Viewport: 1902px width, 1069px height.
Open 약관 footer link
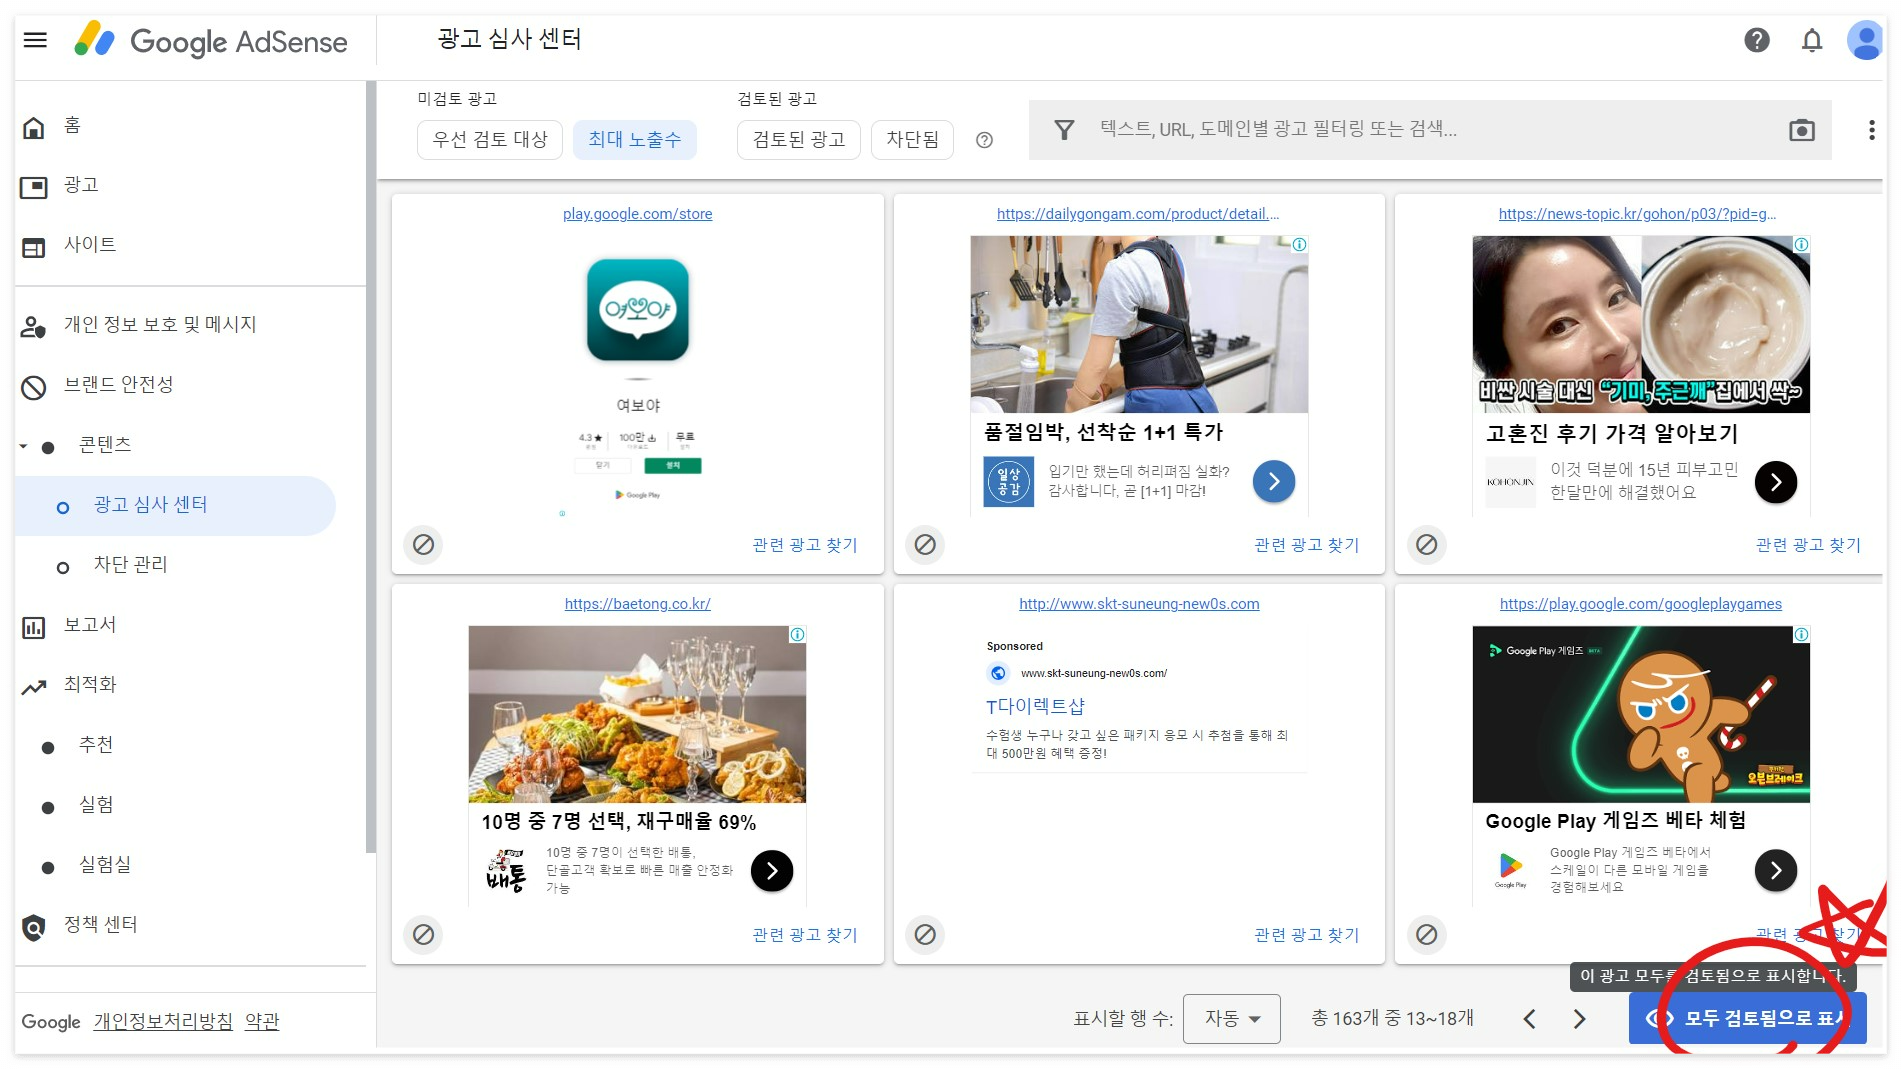[x=262, y=1022]
